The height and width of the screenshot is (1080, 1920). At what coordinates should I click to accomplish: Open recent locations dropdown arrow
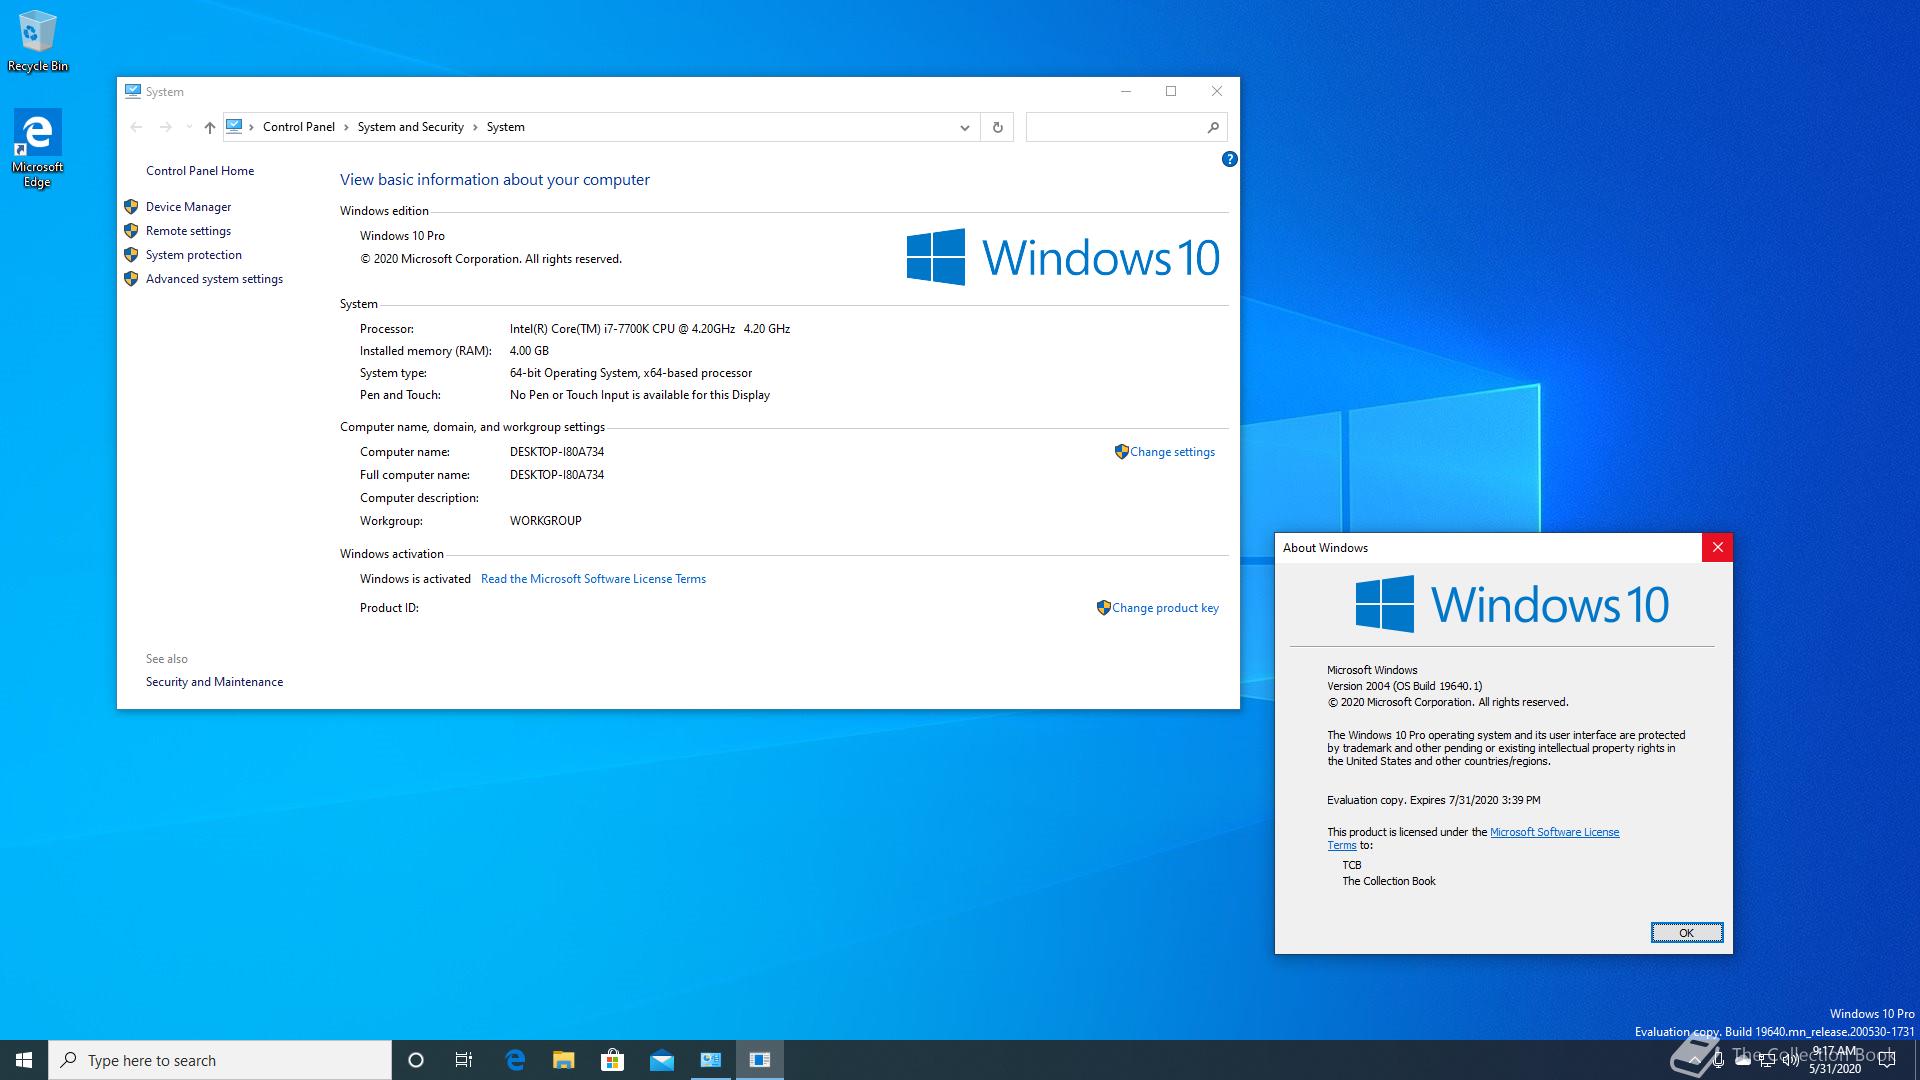[189, 127]
